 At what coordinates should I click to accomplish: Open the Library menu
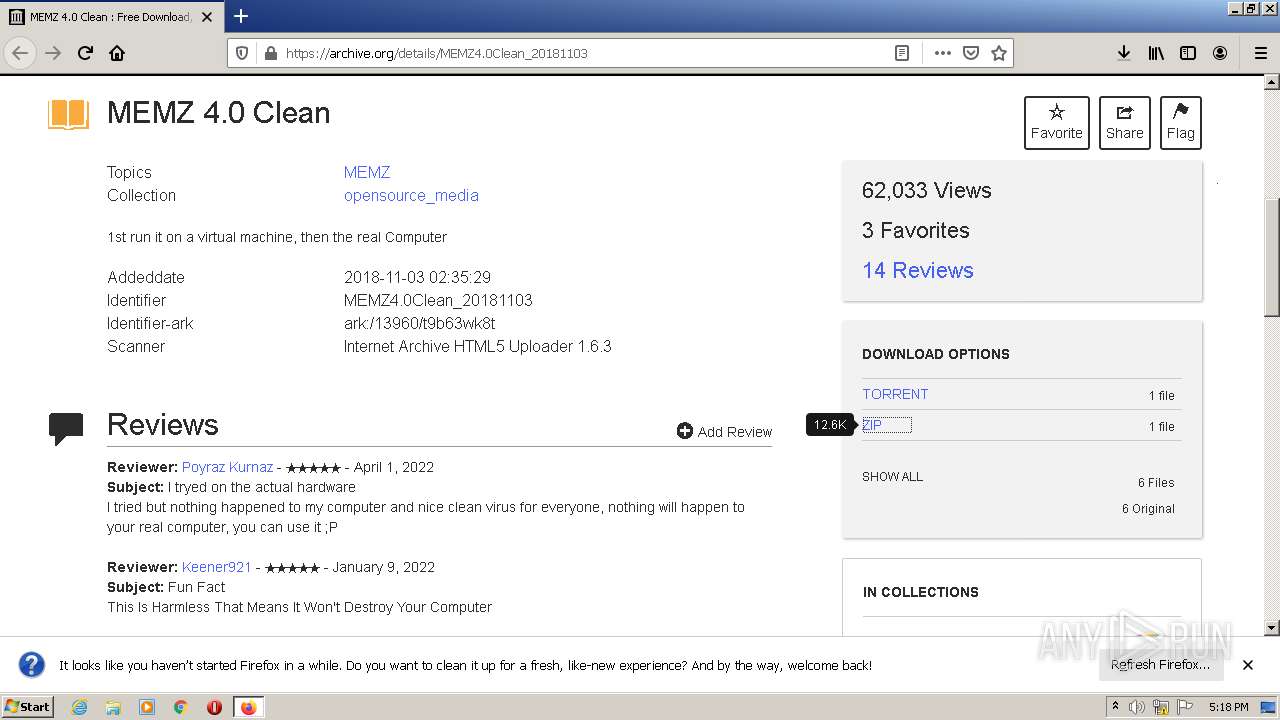(x=1156, y=53)
